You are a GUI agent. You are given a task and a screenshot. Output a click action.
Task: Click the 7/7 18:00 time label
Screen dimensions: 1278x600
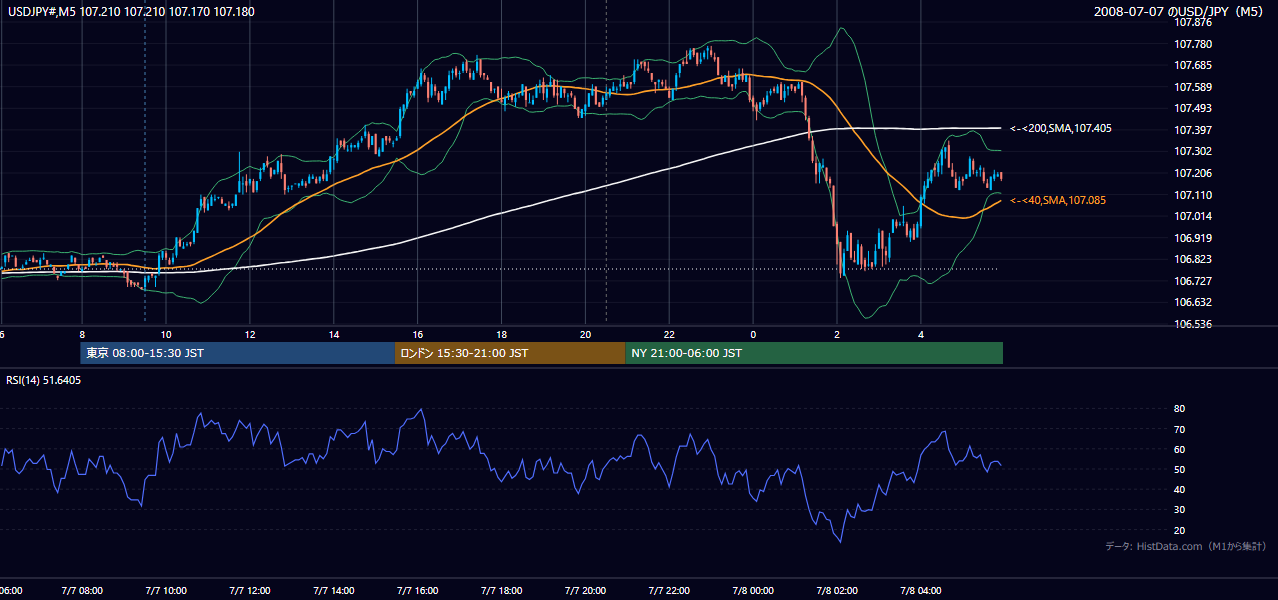click(502, 591)
